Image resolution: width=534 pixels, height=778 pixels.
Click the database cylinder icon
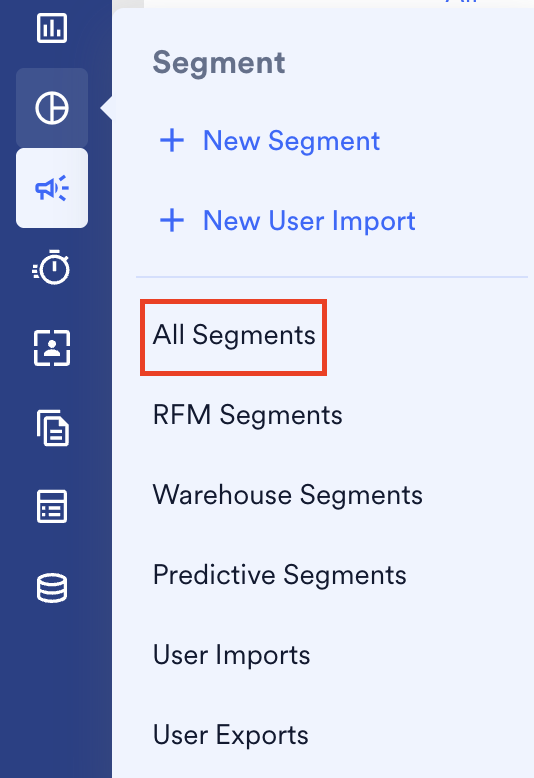[x=52, y=588]
